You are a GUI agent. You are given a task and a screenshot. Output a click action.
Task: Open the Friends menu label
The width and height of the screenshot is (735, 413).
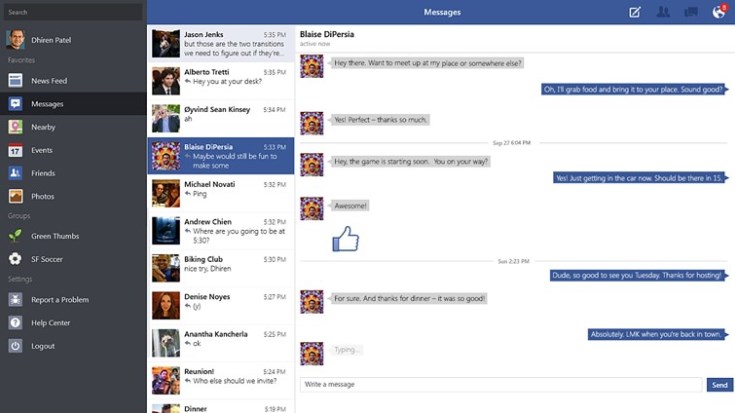(x=43, y=173)
